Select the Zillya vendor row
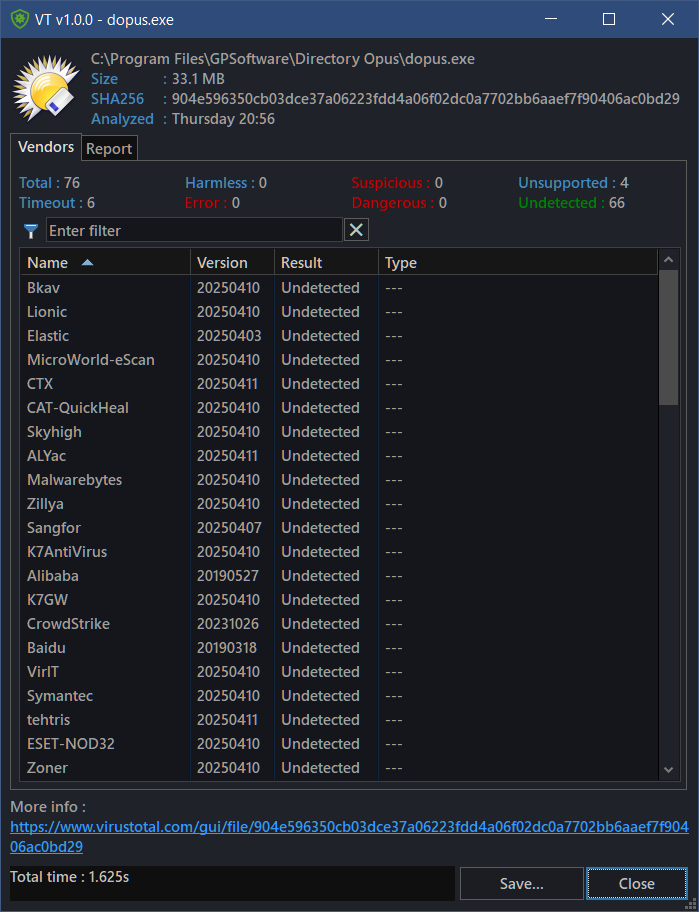 [339, 504]
